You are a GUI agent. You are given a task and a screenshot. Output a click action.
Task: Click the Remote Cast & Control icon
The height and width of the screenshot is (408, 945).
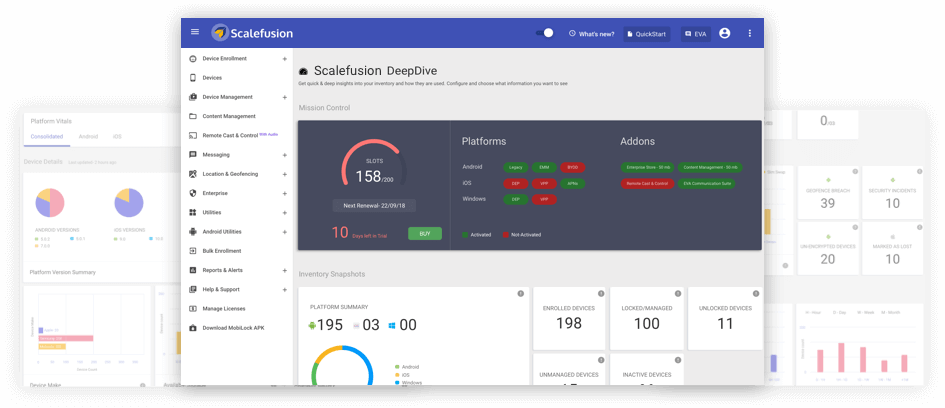[x=193, y=136]
